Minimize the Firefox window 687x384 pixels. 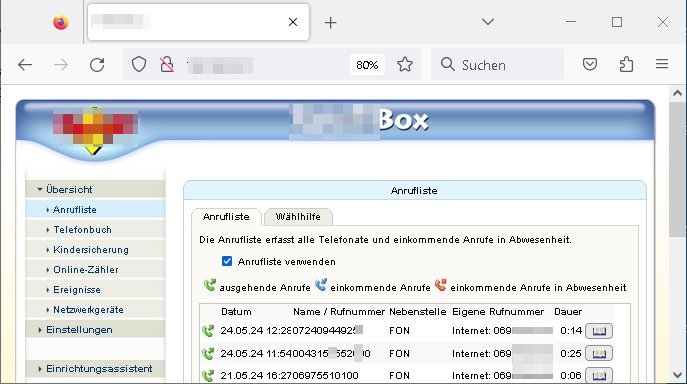click(571, 21)
